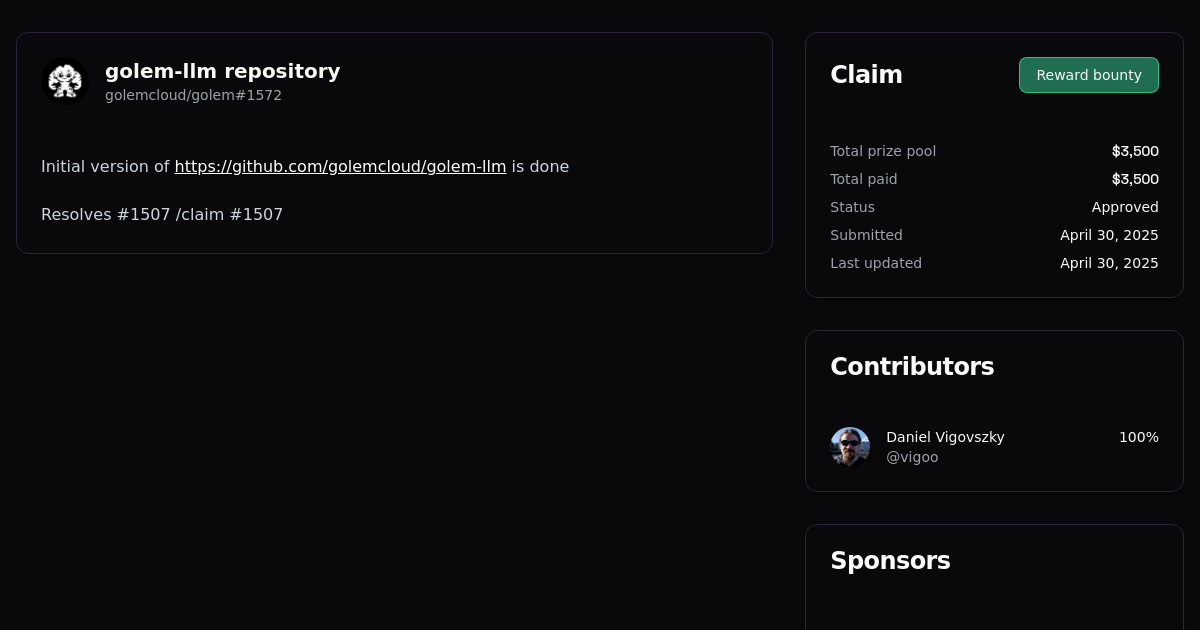The width and height of the screenshot is (1200, 630).
Task: Select the Approved status label
Action: (1125, 207)
